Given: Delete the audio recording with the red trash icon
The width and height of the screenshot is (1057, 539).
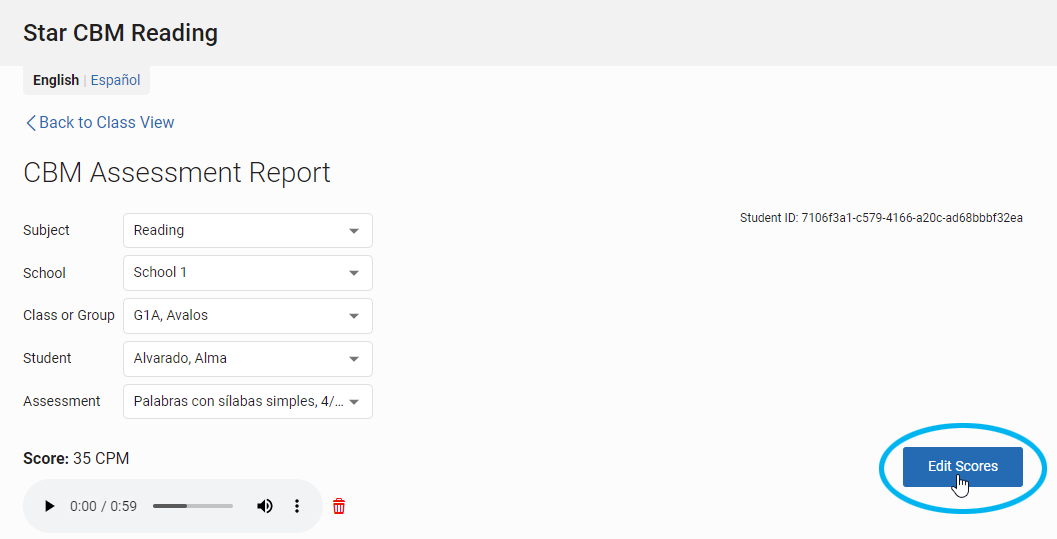Looking at the screenshot, I should (x=339, y=506).
